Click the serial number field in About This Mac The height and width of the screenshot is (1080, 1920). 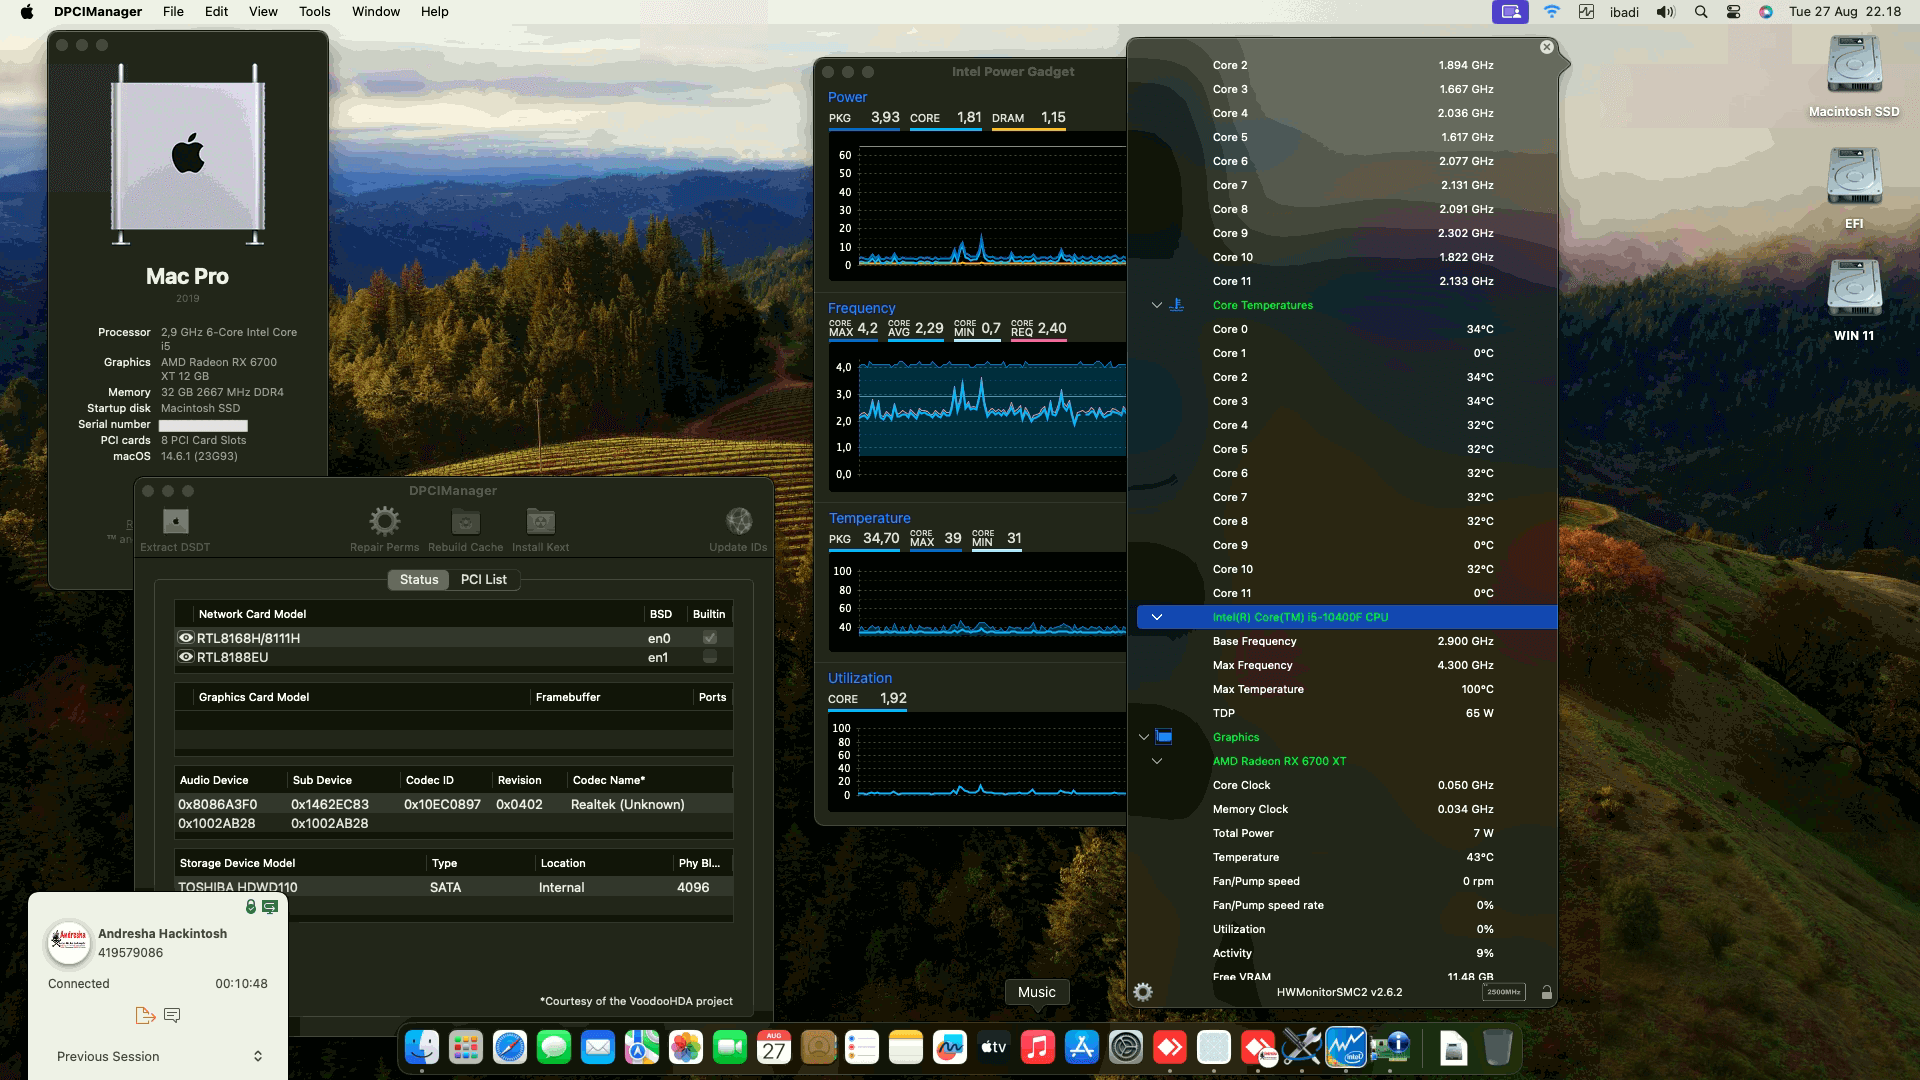tap(203, 425)
